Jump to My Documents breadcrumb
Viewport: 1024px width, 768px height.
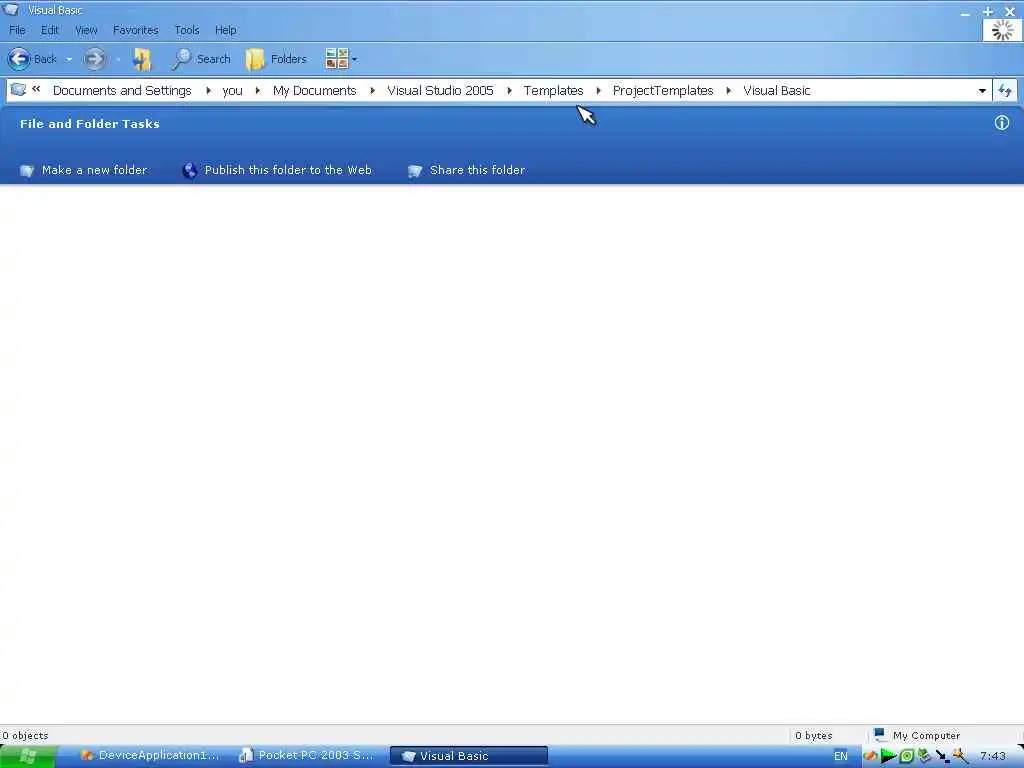(x=315, y=91)
